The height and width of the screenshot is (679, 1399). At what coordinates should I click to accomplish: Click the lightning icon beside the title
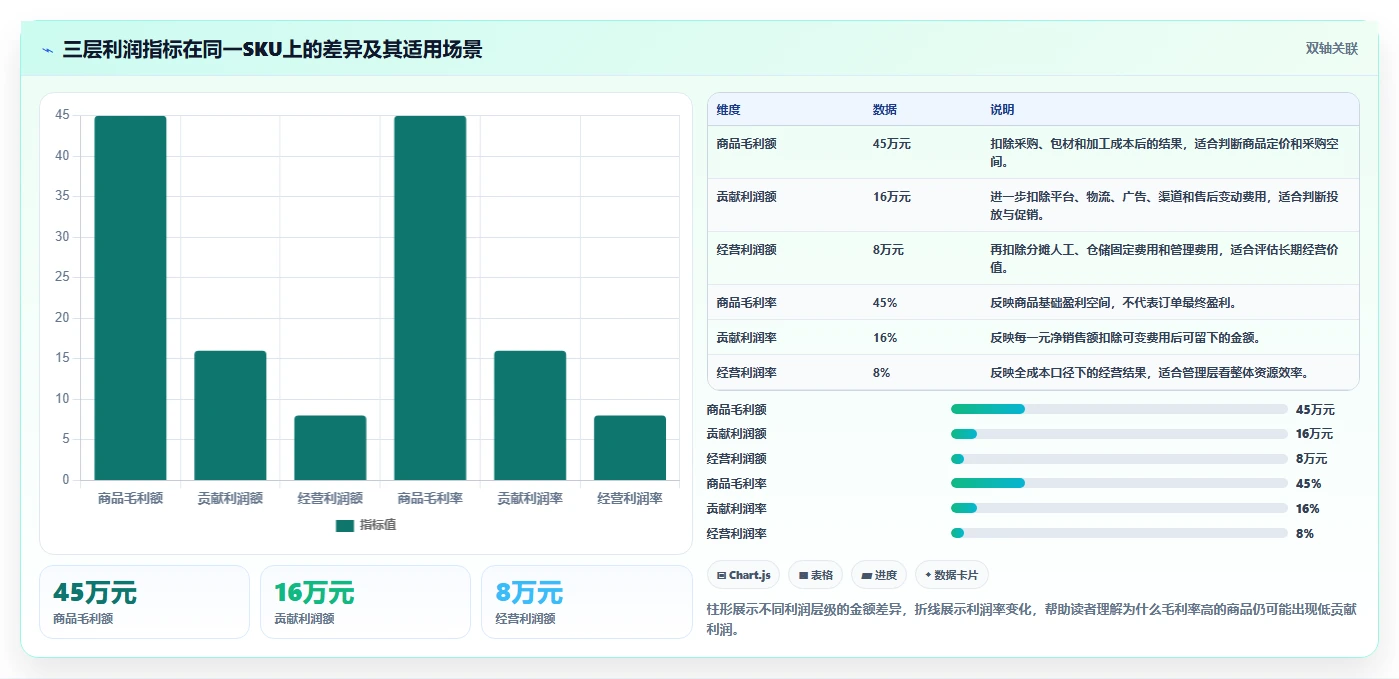48,50
